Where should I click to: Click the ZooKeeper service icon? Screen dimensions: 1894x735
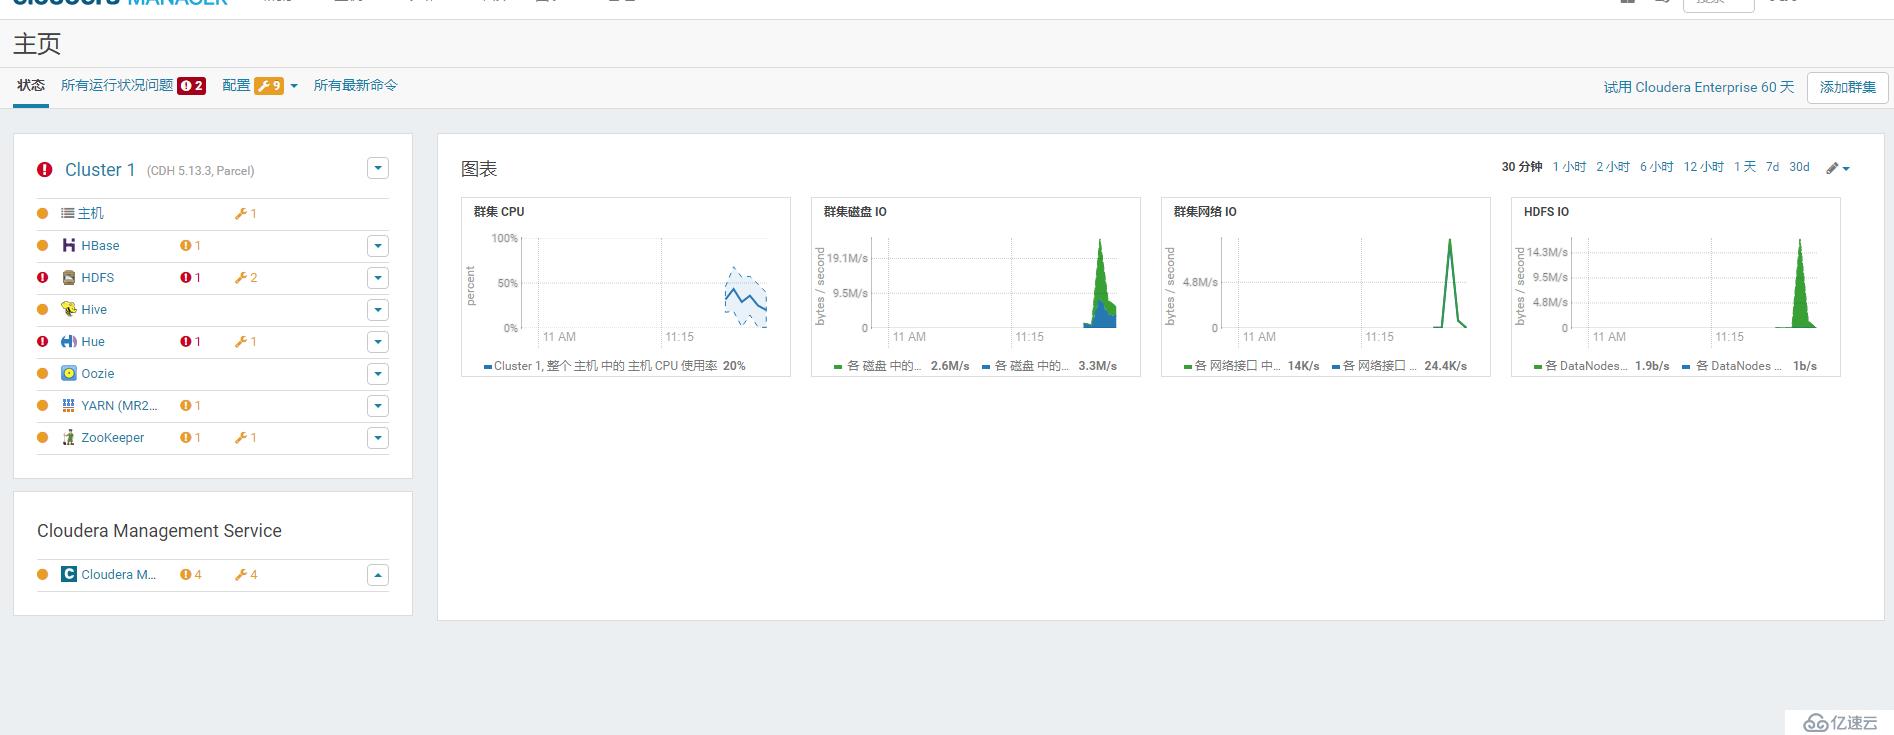tap(69, 437)
